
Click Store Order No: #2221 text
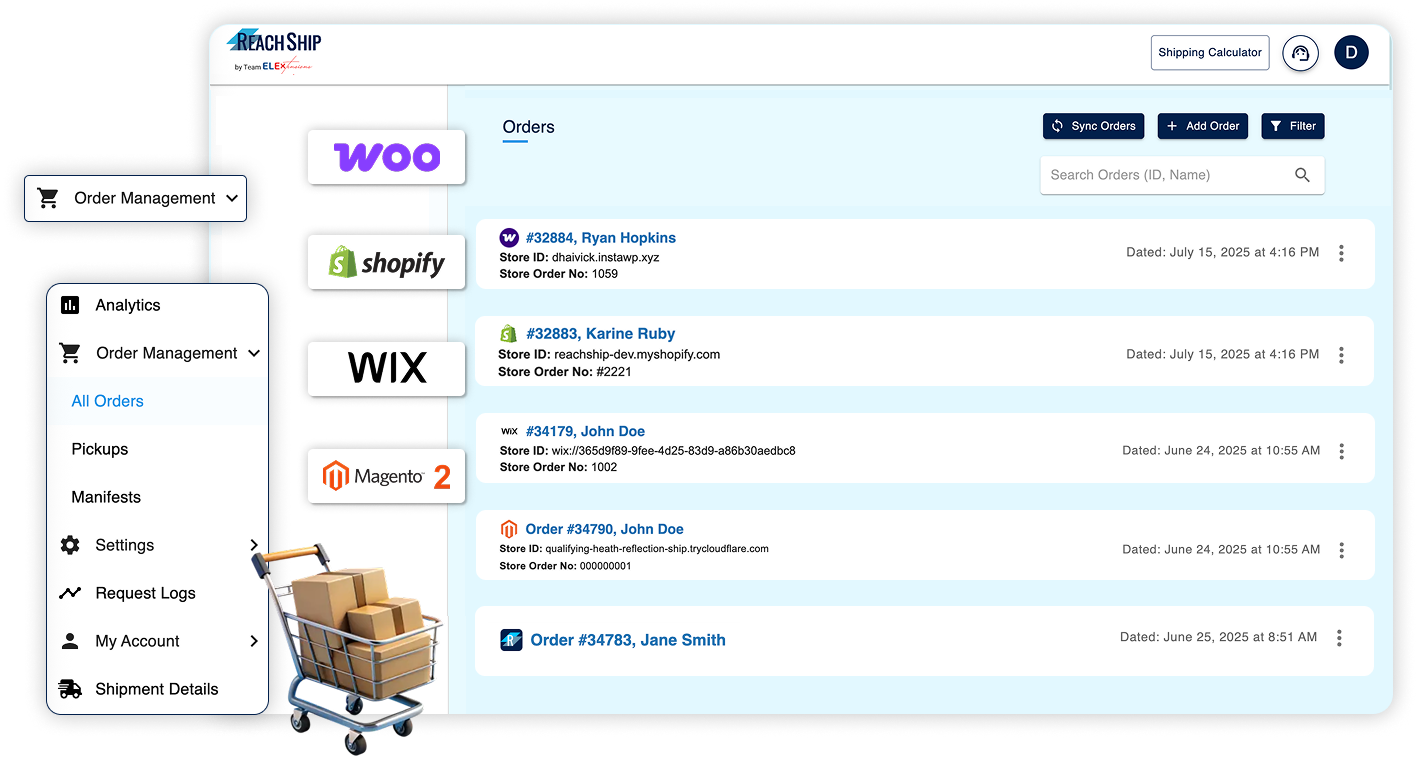pyautogui.click(x=565, y=372)
